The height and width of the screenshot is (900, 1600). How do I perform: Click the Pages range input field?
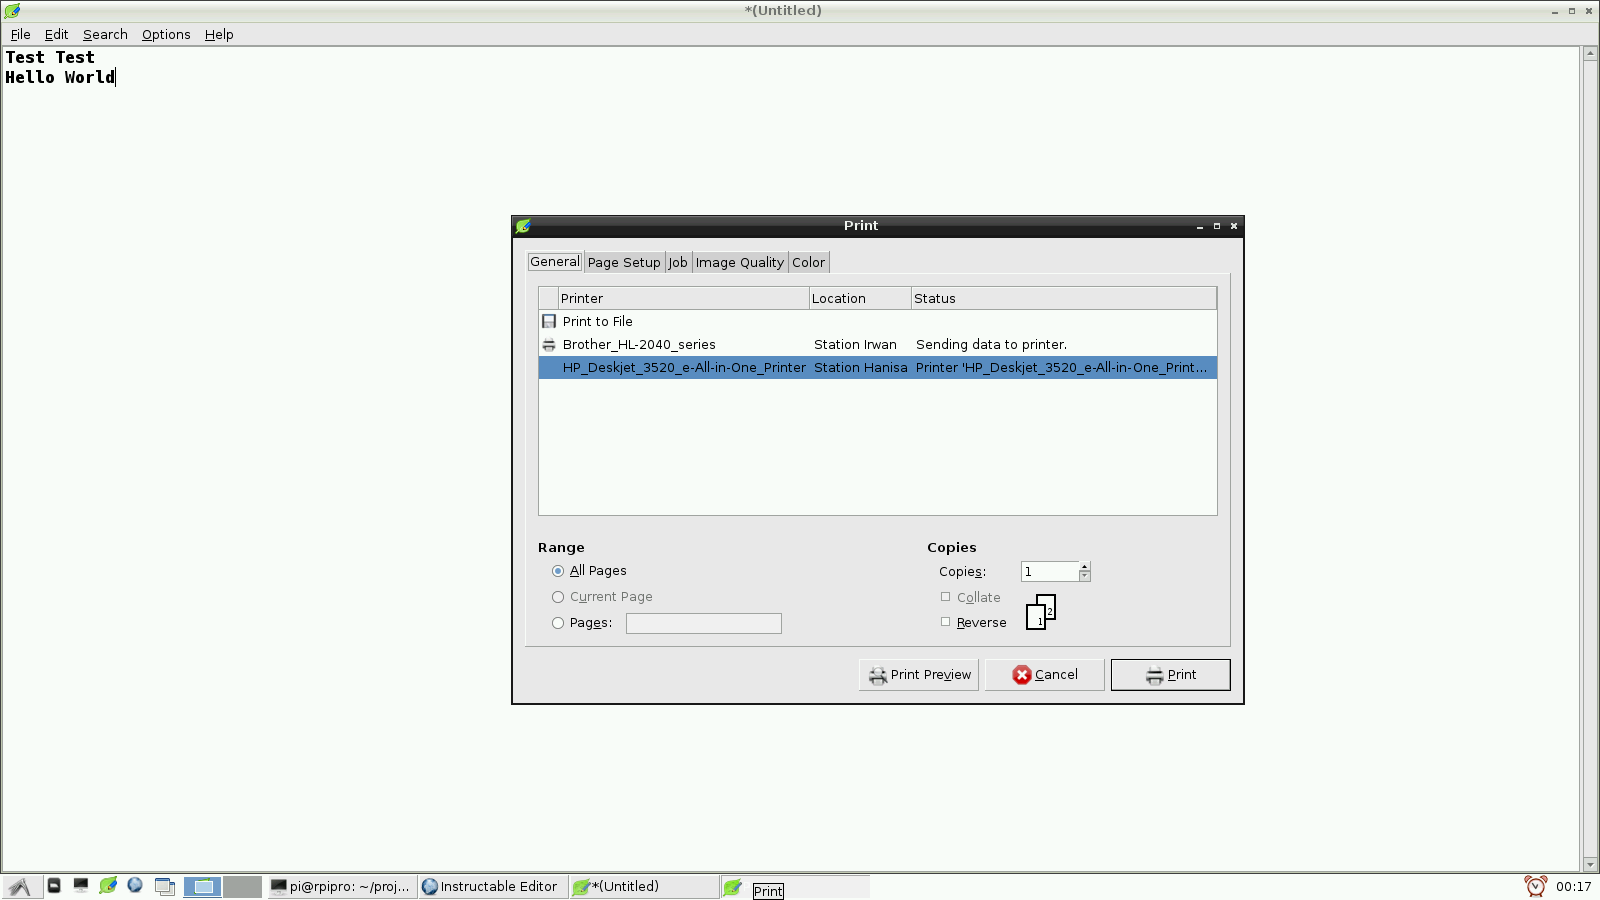click(703, 622)
